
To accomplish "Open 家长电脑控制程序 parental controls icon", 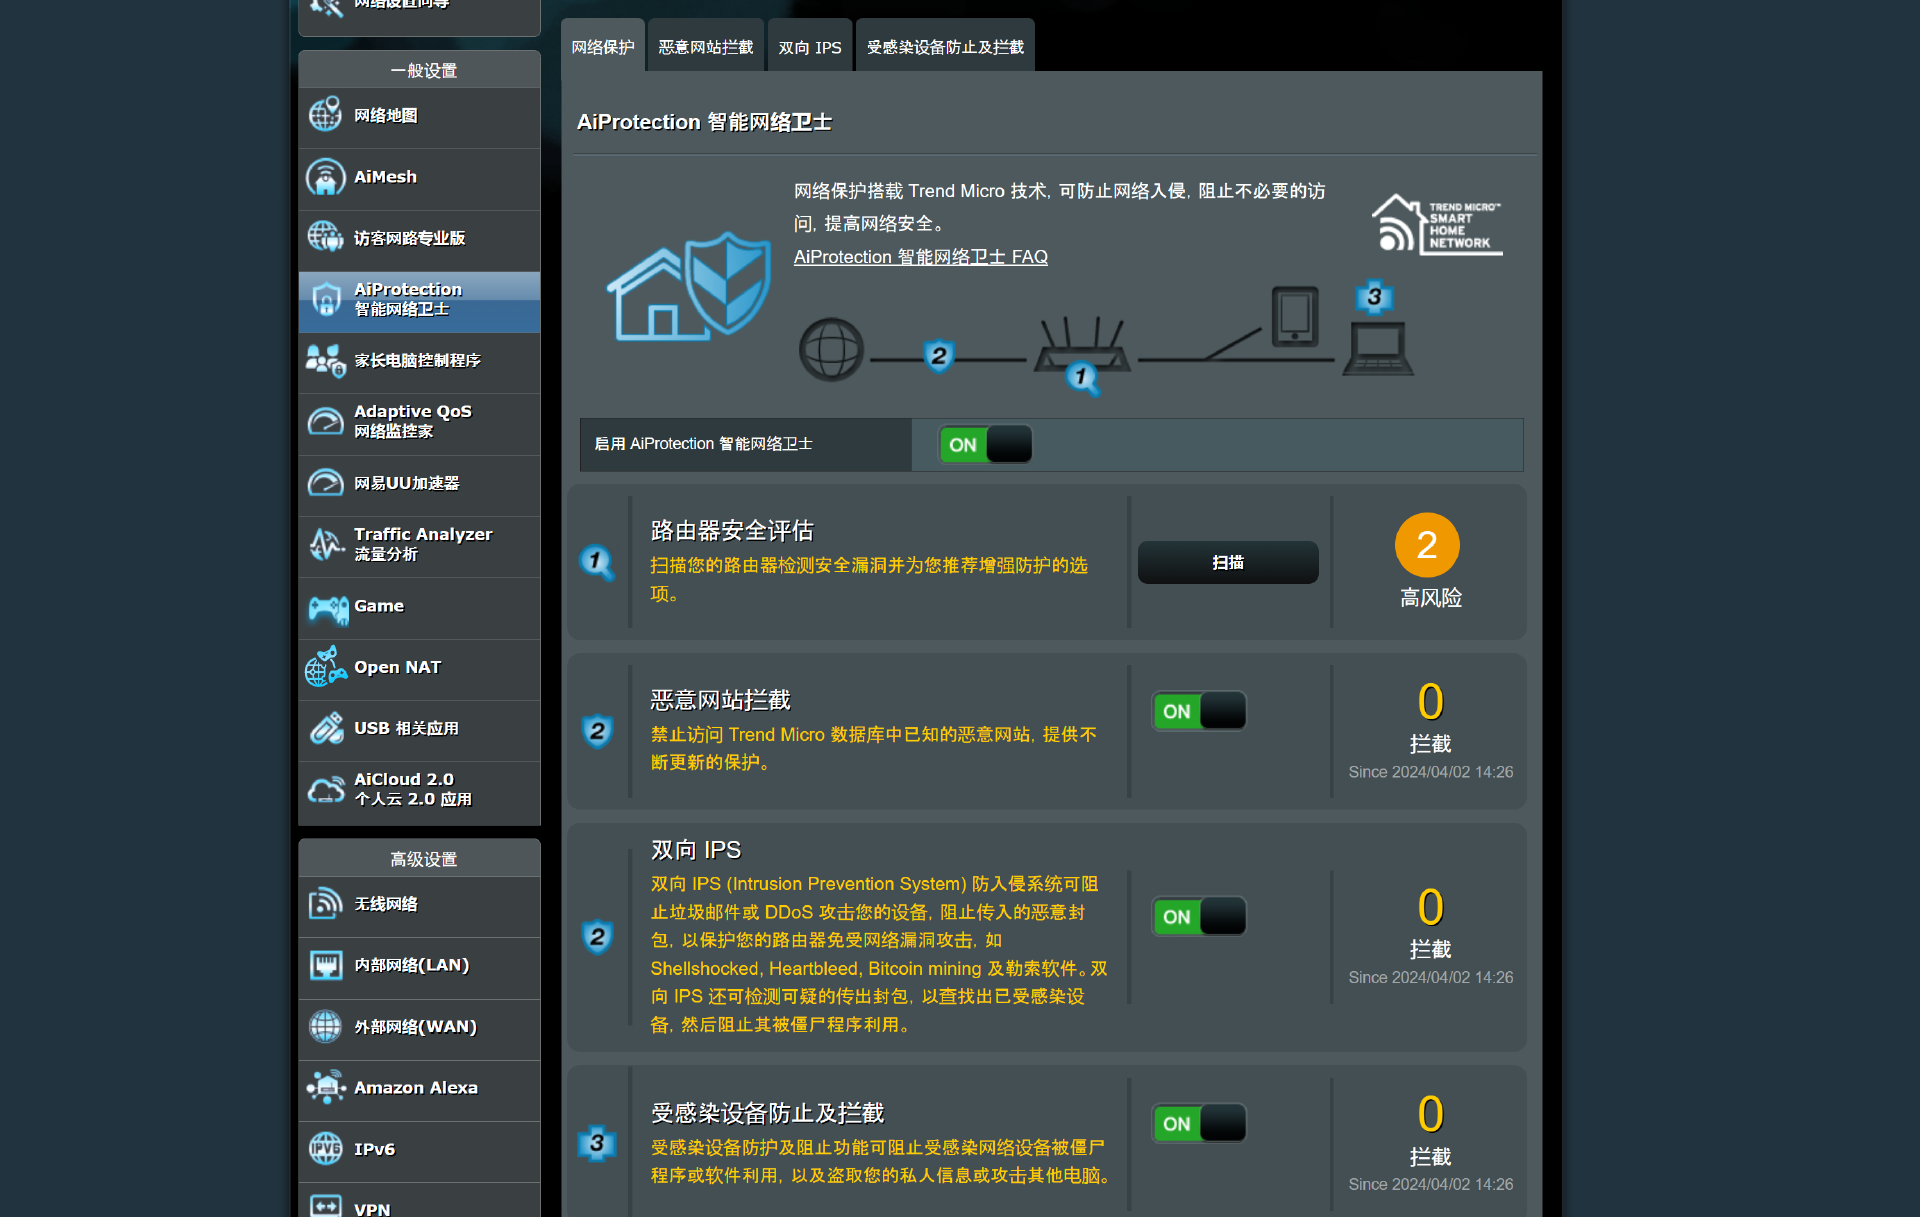I will click(x=325, y=360).
